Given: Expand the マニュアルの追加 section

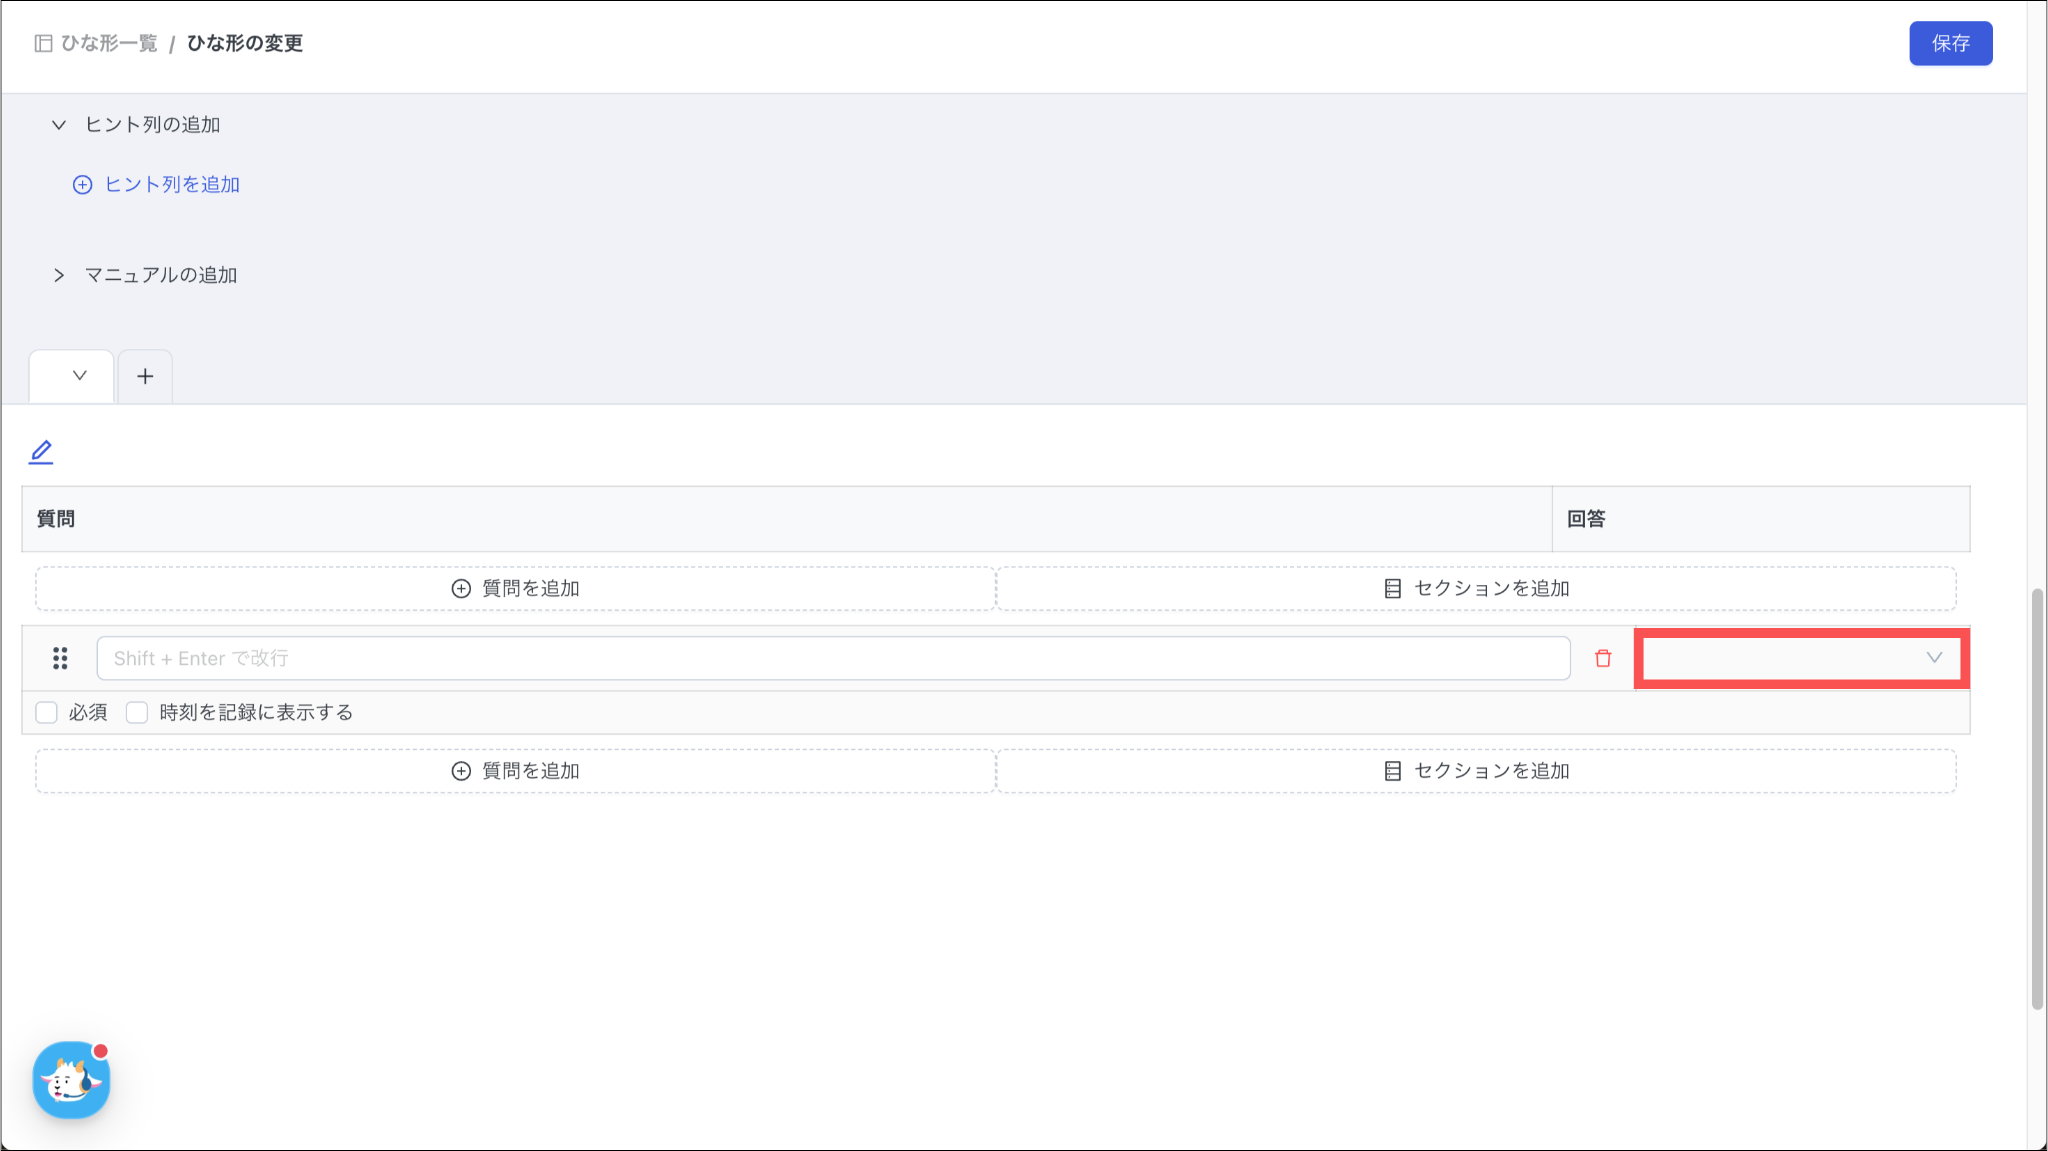Looking at the screenshot, I should coord(59,275).
